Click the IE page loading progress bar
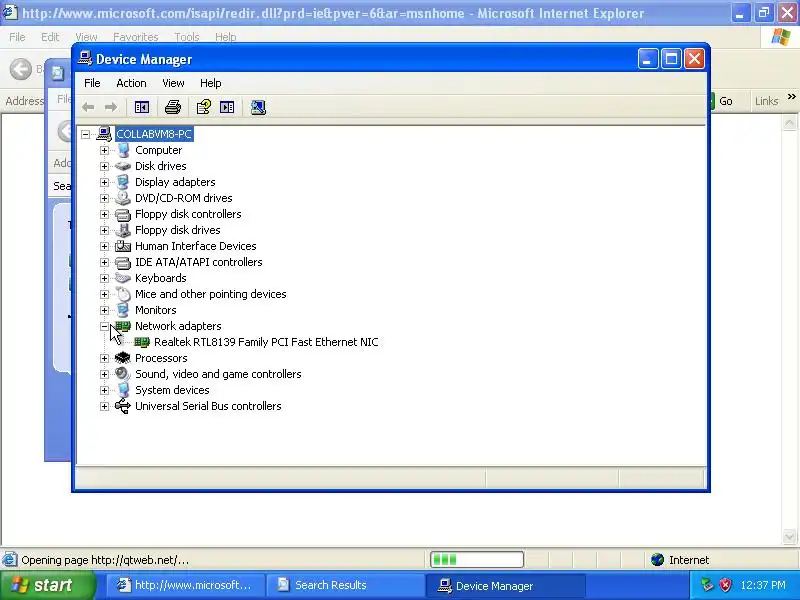Screen dimensions: 800x600 pos(477,560)
